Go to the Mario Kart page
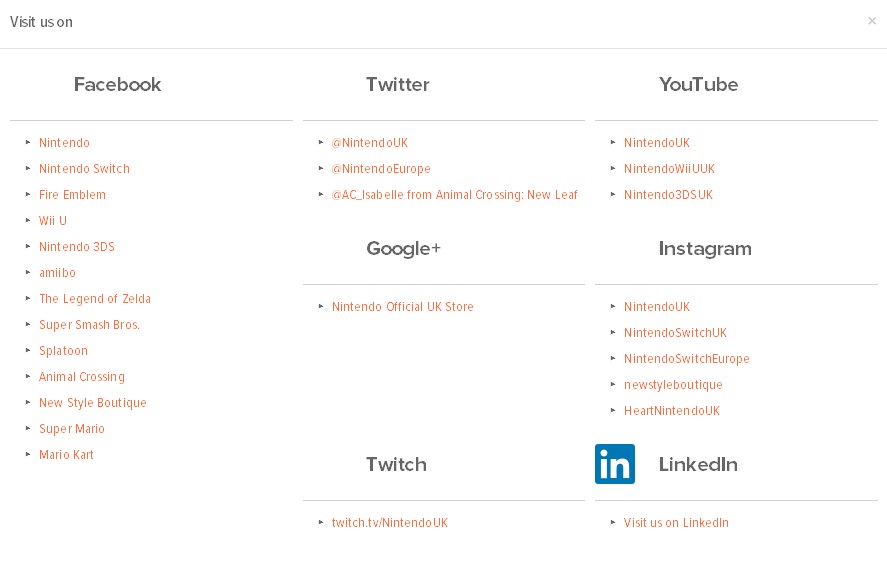This screenshot has width=887, height=567. [66, 455]
